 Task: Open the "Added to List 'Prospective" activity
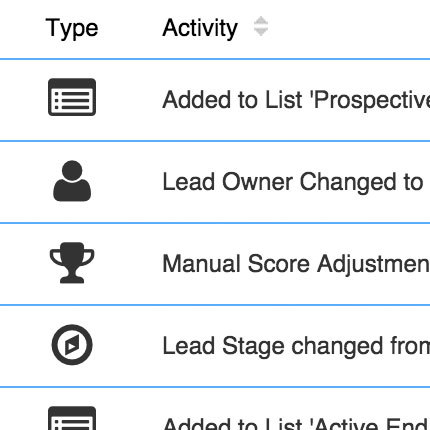coord(296,100)
